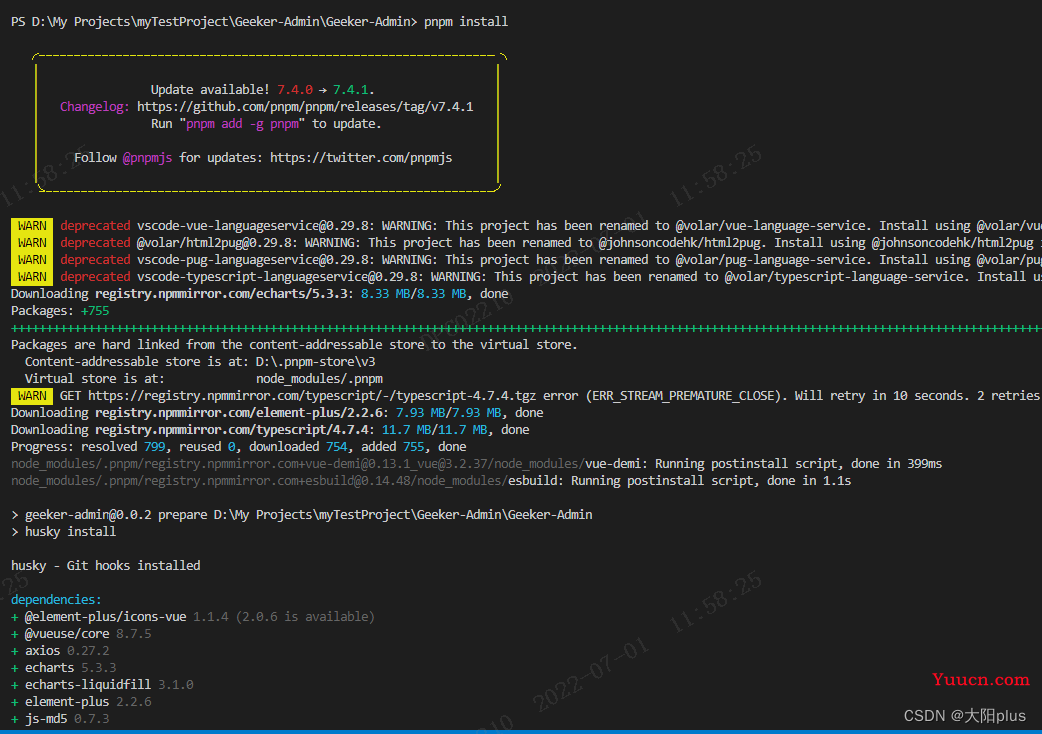Click the element-plus 2.2.6 dependency row

click(x=81, y=702)
